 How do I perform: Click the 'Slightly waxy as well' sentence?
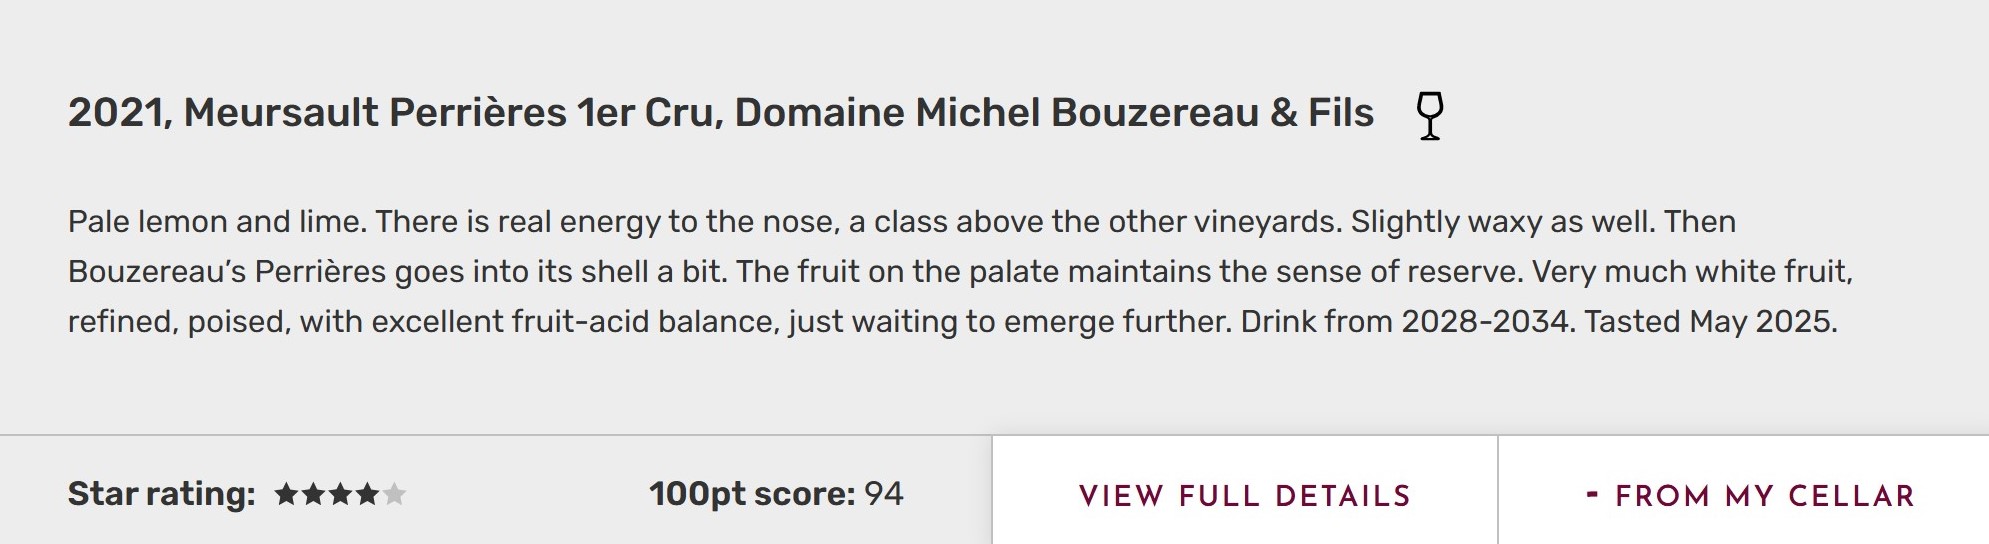point(1503,221)
